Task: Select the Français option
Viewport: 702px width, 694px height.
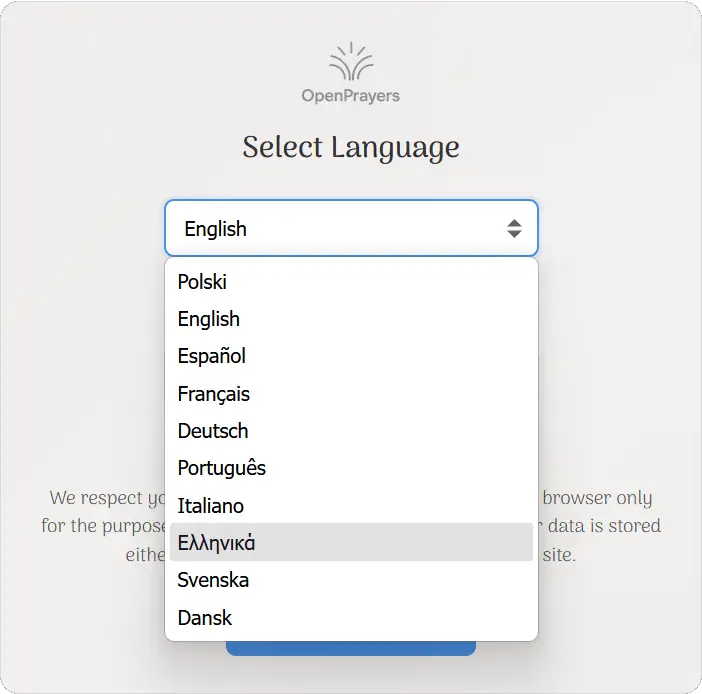Action: [214, 394]
